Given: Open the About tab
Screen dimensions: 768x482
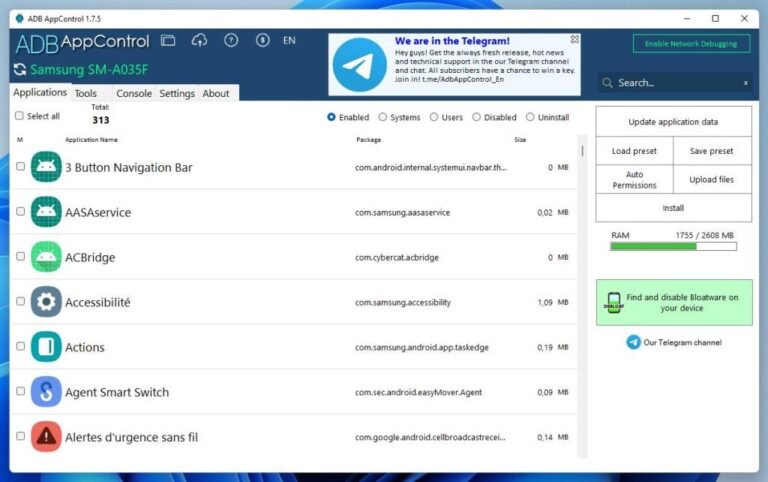Looking at the screenshot, I should (x=216, y=93).
